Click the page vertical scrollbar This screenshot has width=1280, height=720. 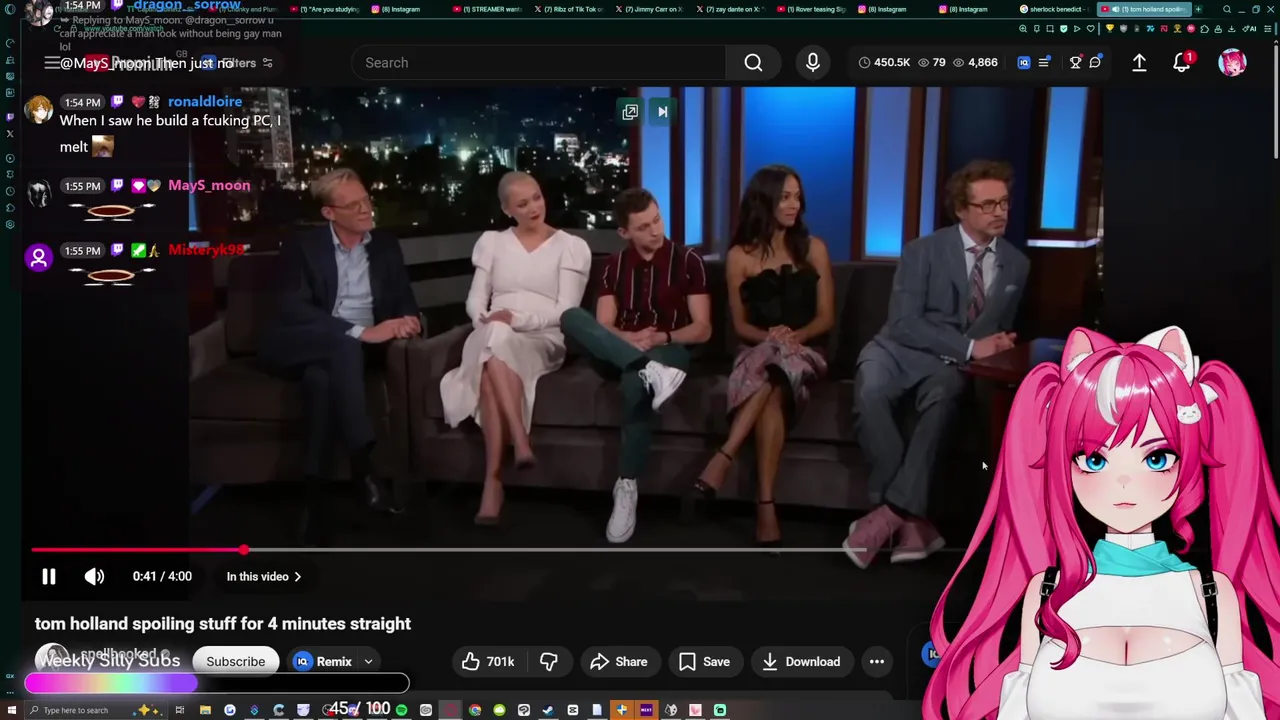(1275, 100)
